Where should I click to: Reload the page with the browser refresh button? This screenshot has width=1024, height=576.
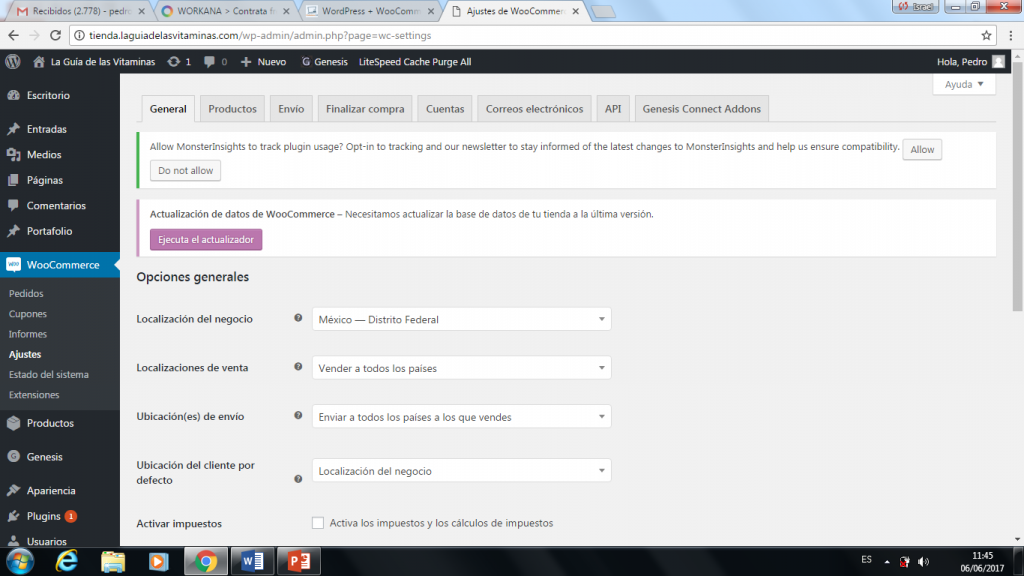(56, 35)
